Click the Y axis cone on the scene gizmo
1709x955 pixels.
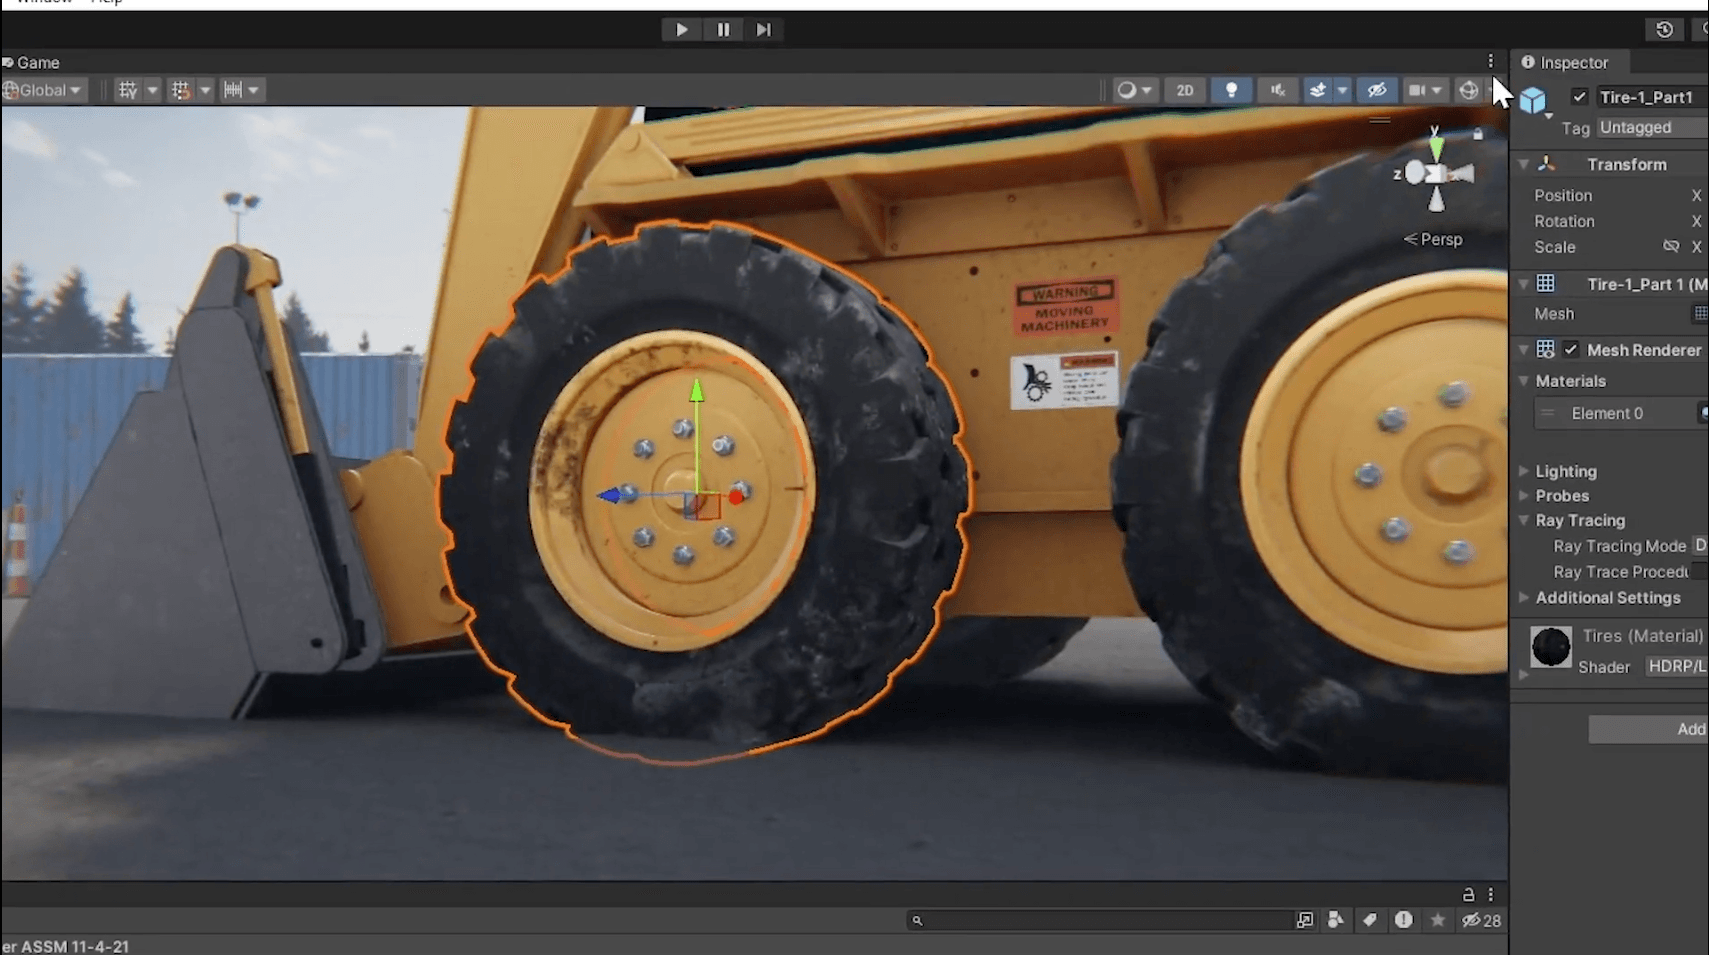pos(1437,148)
